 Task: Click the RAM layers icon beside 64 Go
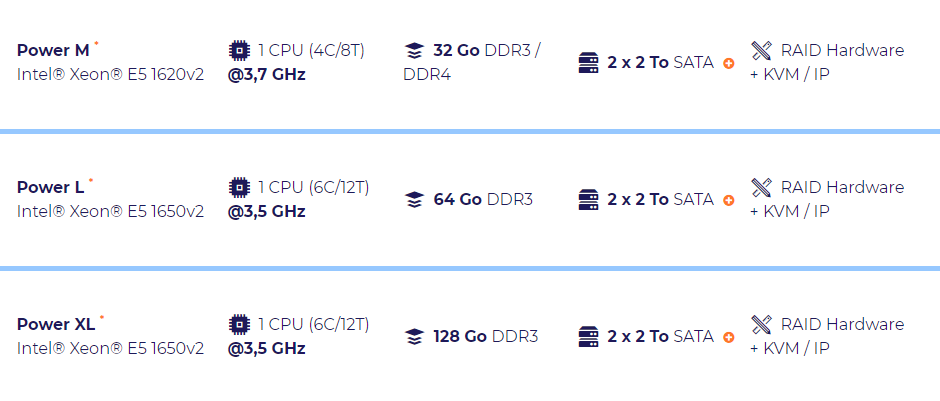click(414, 200)
